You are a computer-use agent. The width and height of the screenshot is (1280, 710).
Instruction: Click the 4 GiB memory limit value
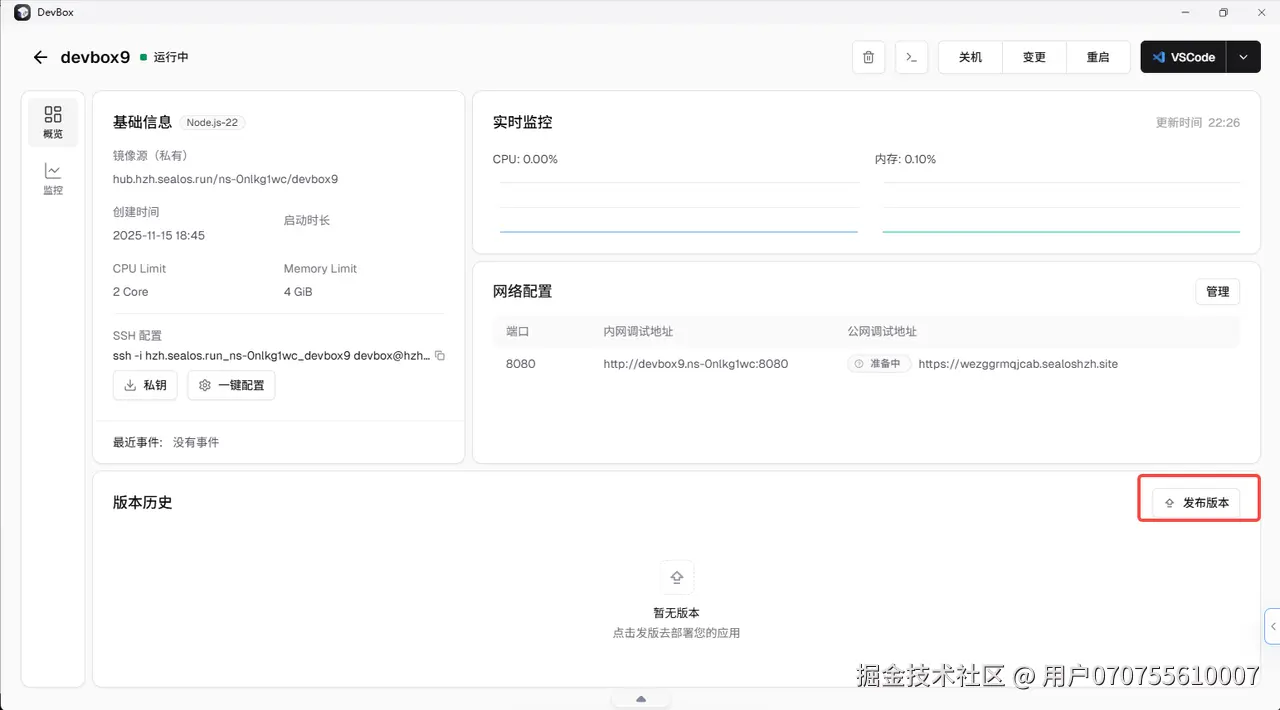pyautogui.click(x=298, y=292)
